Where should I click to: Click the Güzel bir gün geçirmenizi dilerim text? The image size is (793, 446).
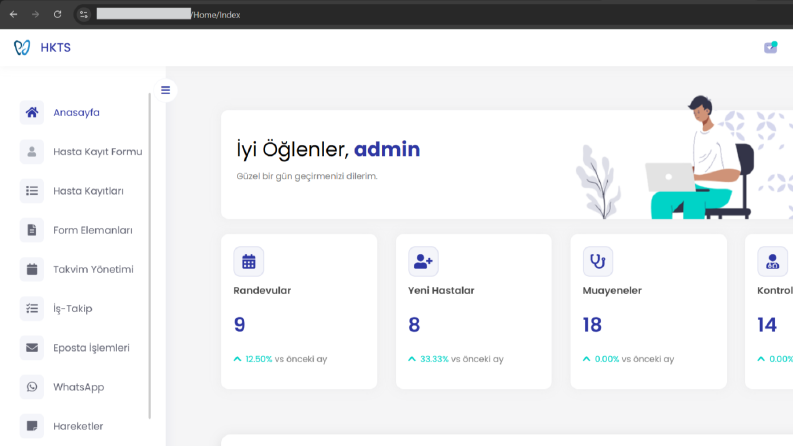coord(307,176)
